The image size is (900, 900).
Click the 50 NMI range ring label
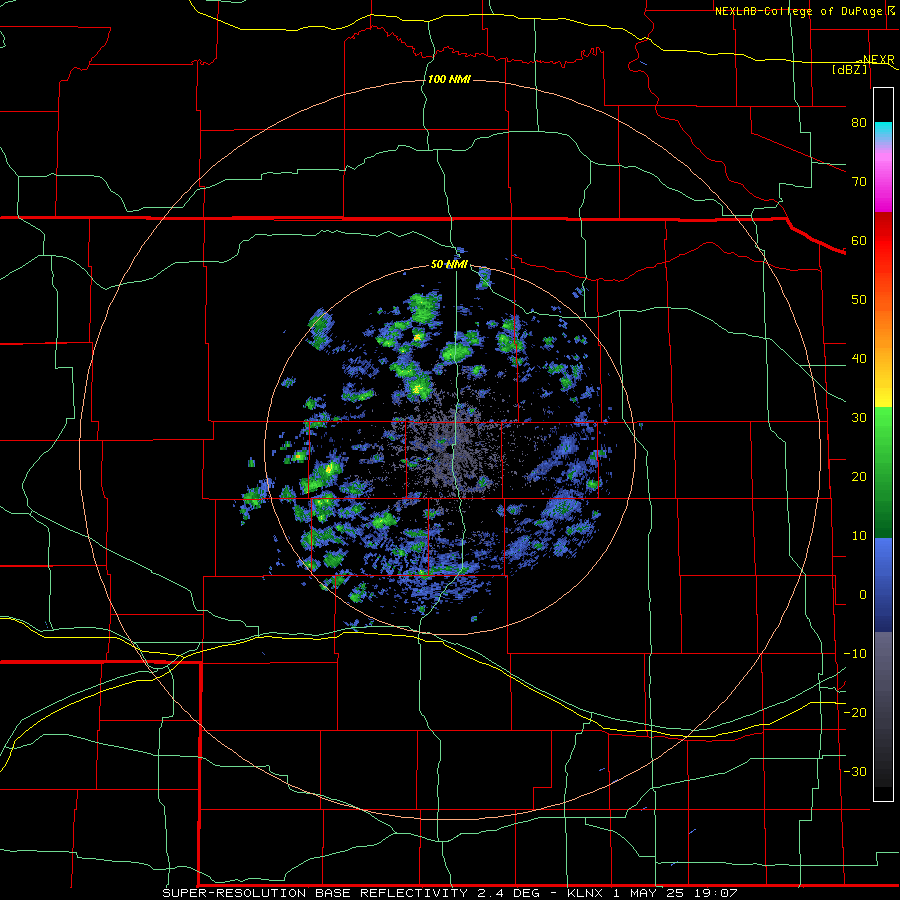(449, 265)
